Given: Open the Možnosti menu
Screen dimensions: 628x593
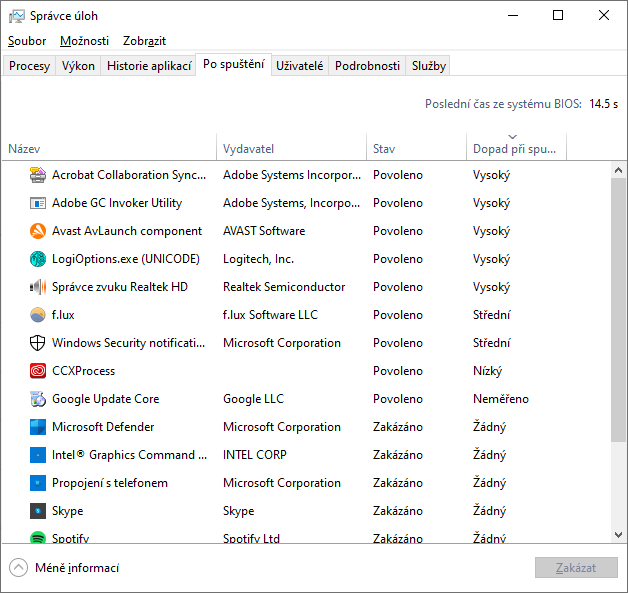Looking at the screenshot, I should [x=85, y=41].
